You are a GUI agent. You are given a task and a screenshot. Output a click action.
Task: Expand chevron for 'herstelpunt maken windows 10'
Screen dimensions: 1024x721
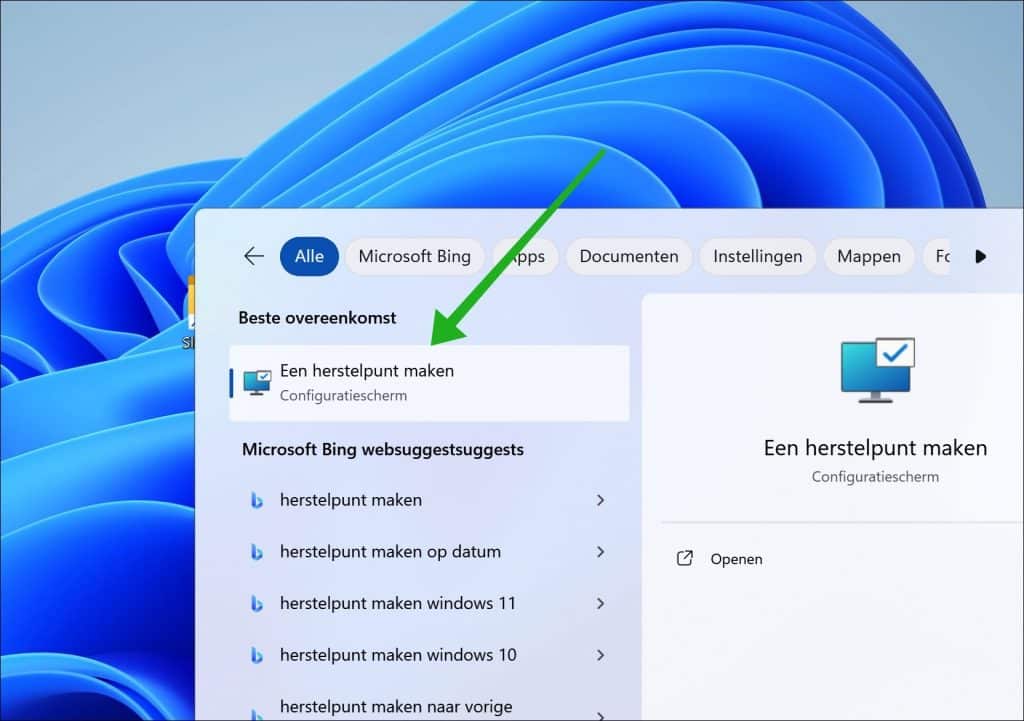(x=600, y=655)
